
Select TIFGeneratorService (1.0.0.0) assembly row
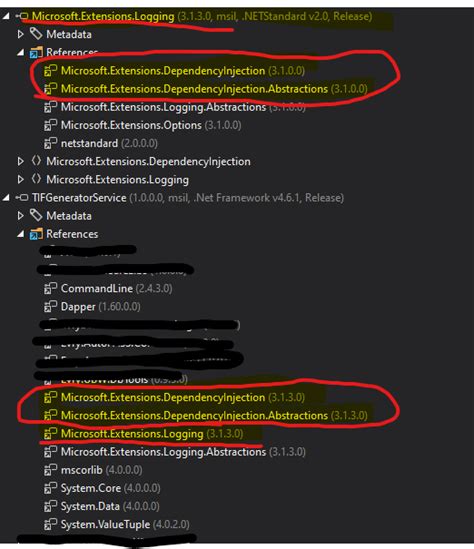coord(188,198)
